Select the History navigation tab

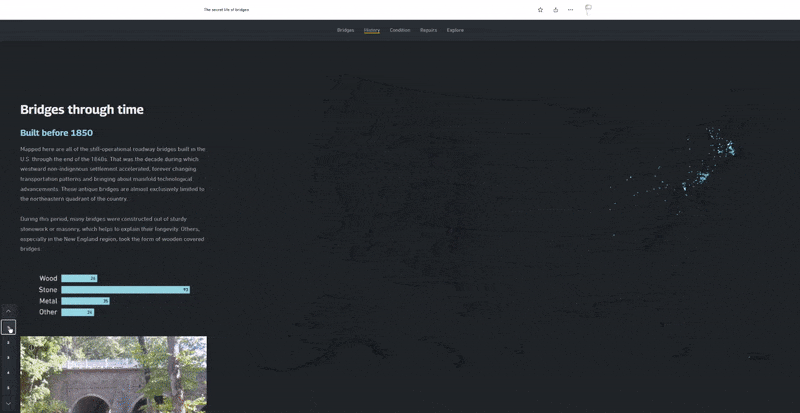[x=372, y=30]
